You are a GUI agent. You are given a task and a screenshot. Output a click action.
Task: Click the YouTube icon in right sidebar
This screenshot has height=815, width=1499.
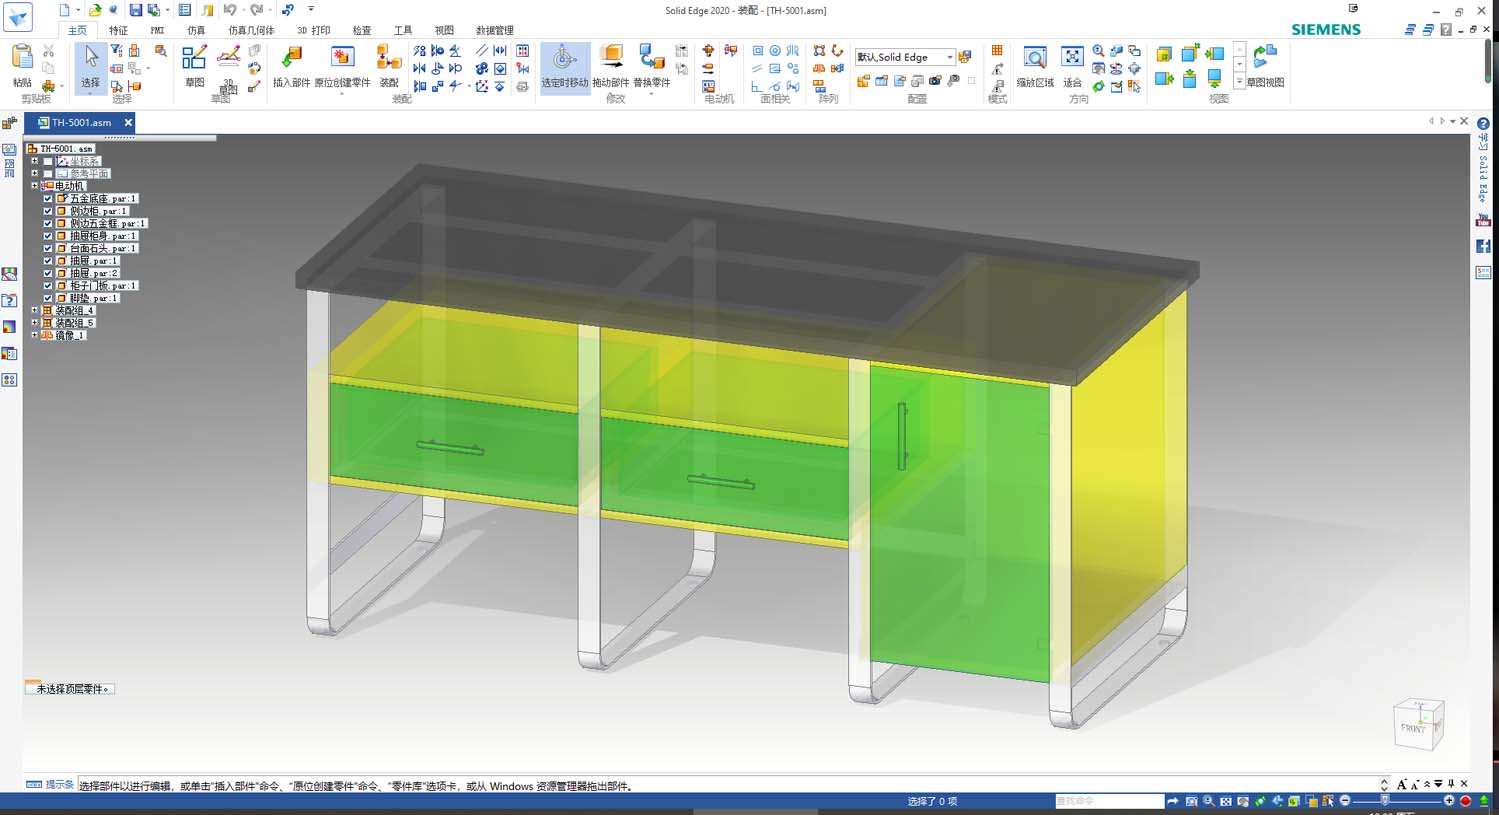pyautogui.click(x=1483, y=220)
